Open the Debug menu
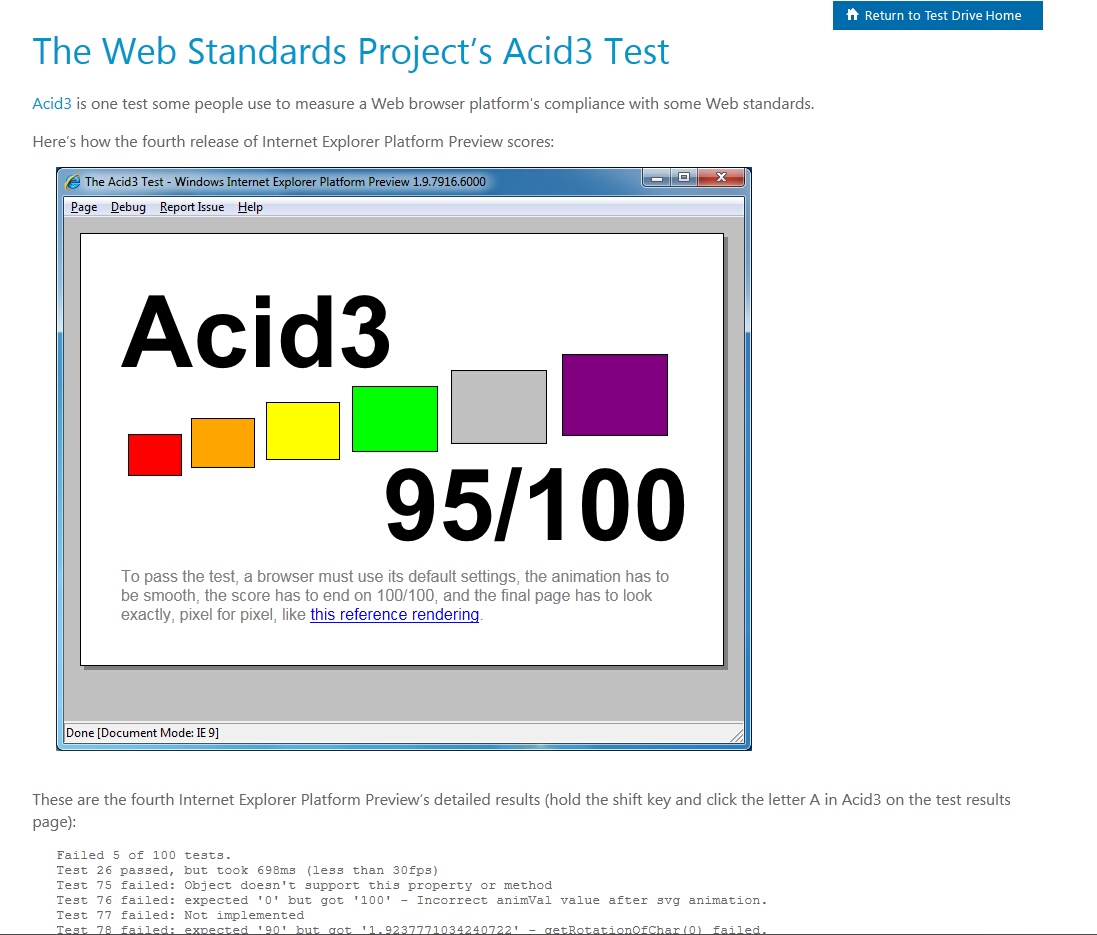1097x935 pixels. [x=128, y=207]
